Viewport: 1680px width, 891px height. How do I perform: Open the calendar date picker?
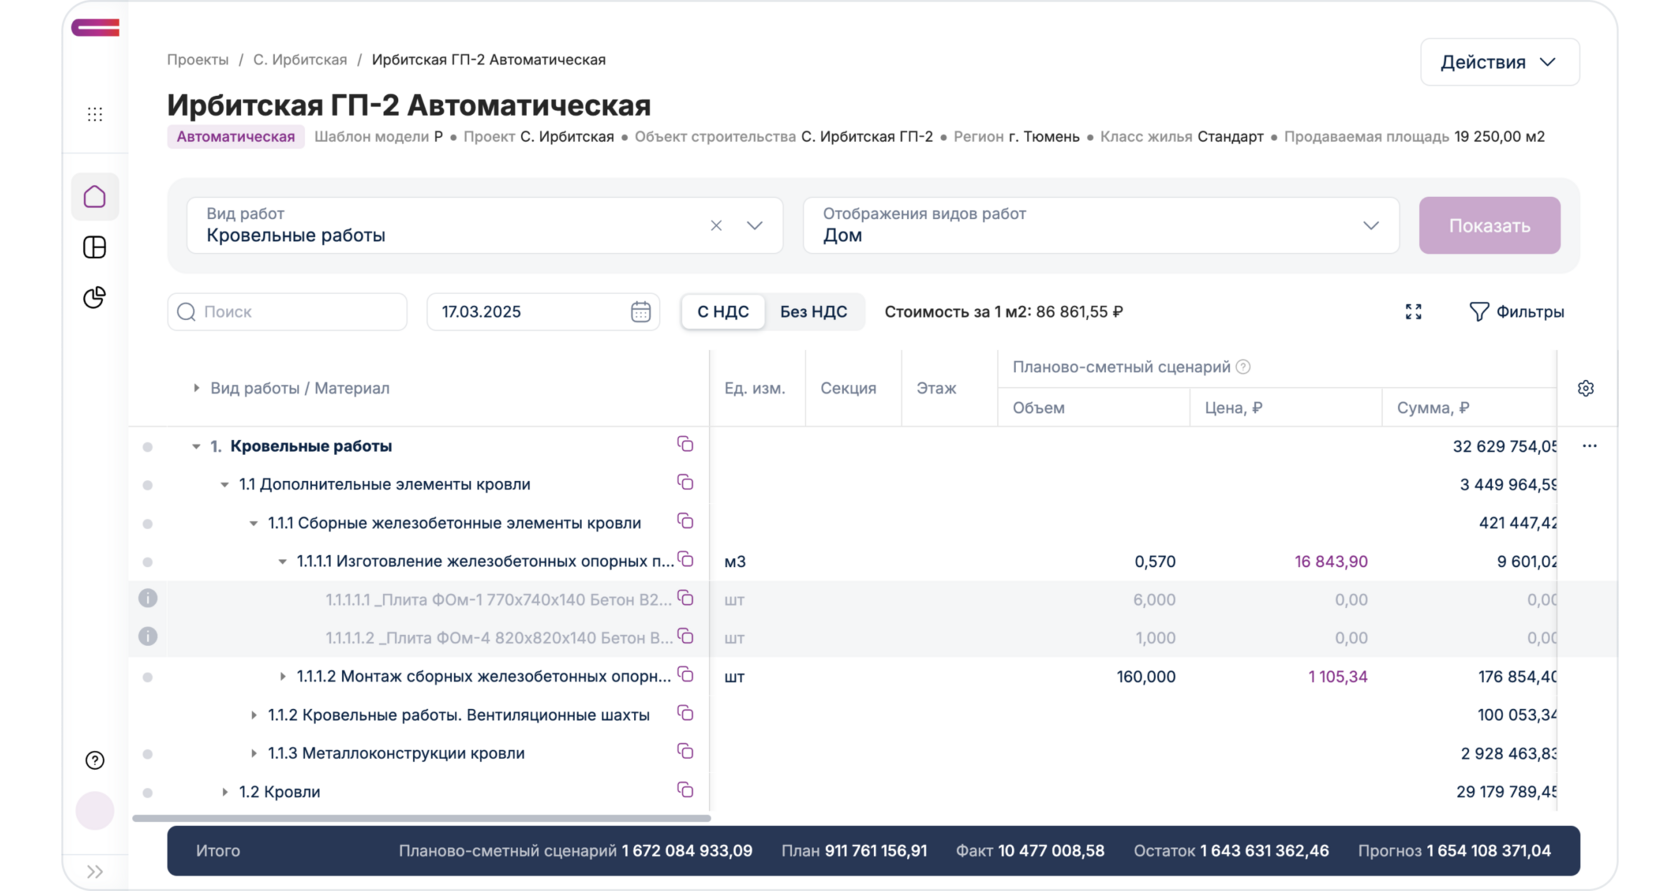(641, 312)
